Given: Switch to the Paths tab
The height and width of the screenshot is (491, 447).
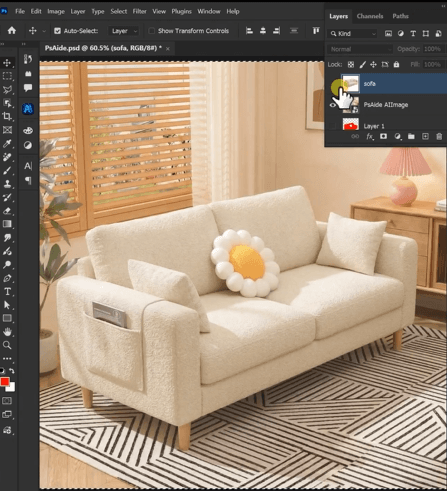Looking at the screenshot, I should click(x=400, y=16).
